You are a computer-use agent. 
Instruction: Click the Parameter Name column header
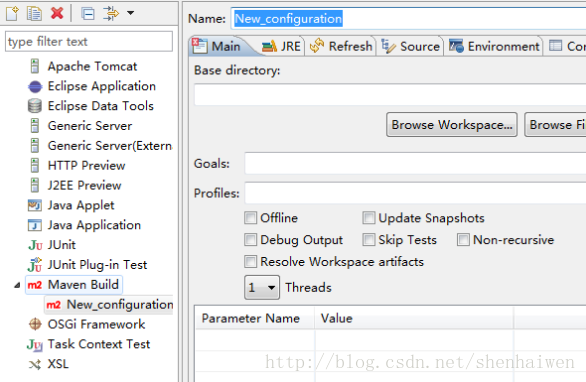point(255,318)
